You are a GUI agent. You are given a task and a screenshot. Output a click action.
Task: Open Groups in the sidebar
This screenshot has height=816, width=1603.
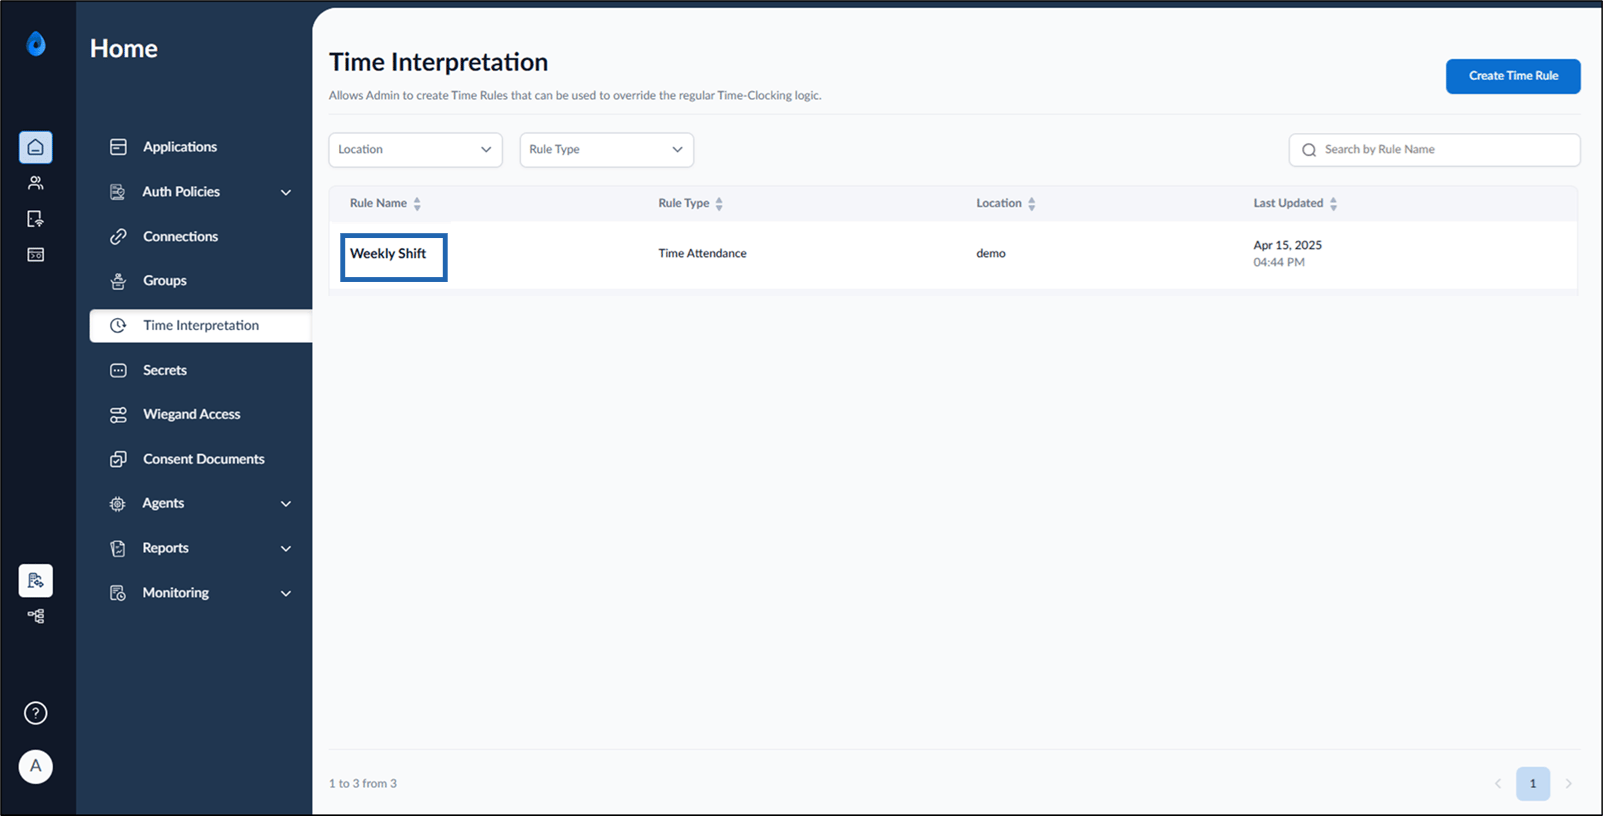165,281
